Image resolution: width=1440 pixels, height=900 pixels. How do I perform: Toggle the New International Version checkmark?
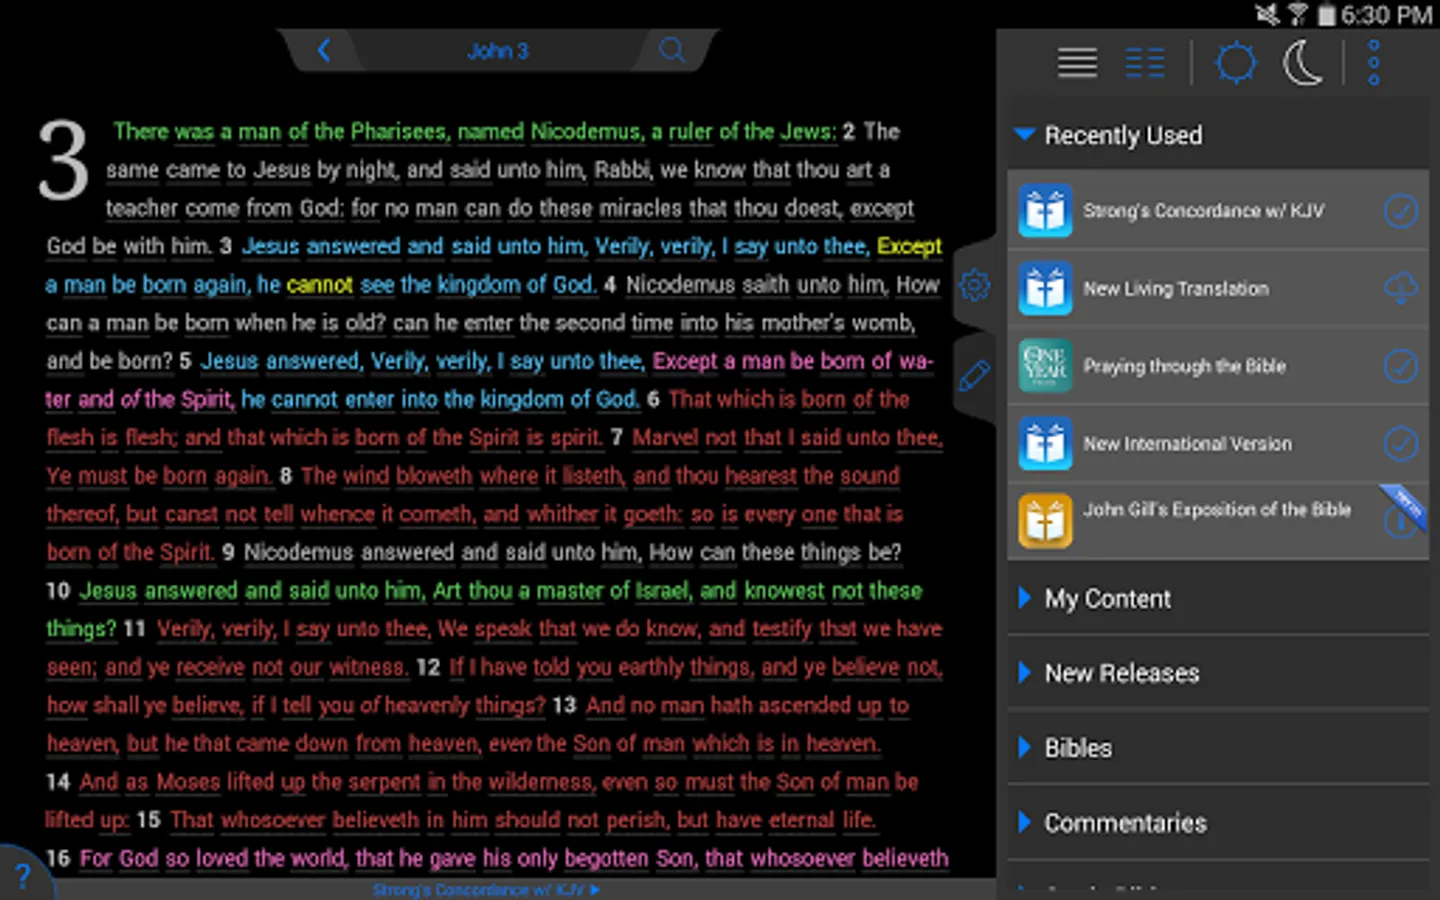pos(1400,443)
